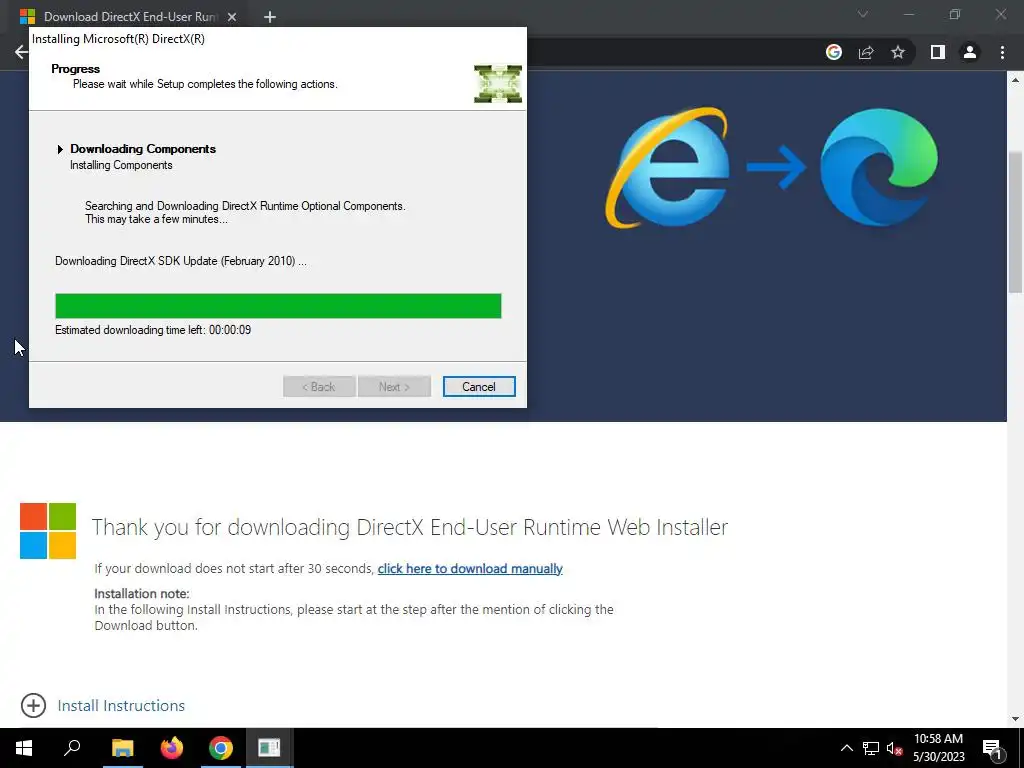Click the scrollbar down arrow
Image resolution: width=1024 pixels, height=768 pixels.
click(1015, 719)
